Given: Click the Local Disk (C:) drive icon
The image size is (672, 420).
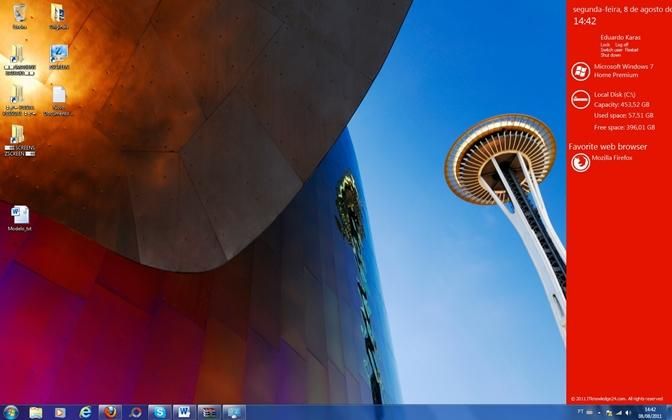Looking at the screenshot, I should (579, 99).
